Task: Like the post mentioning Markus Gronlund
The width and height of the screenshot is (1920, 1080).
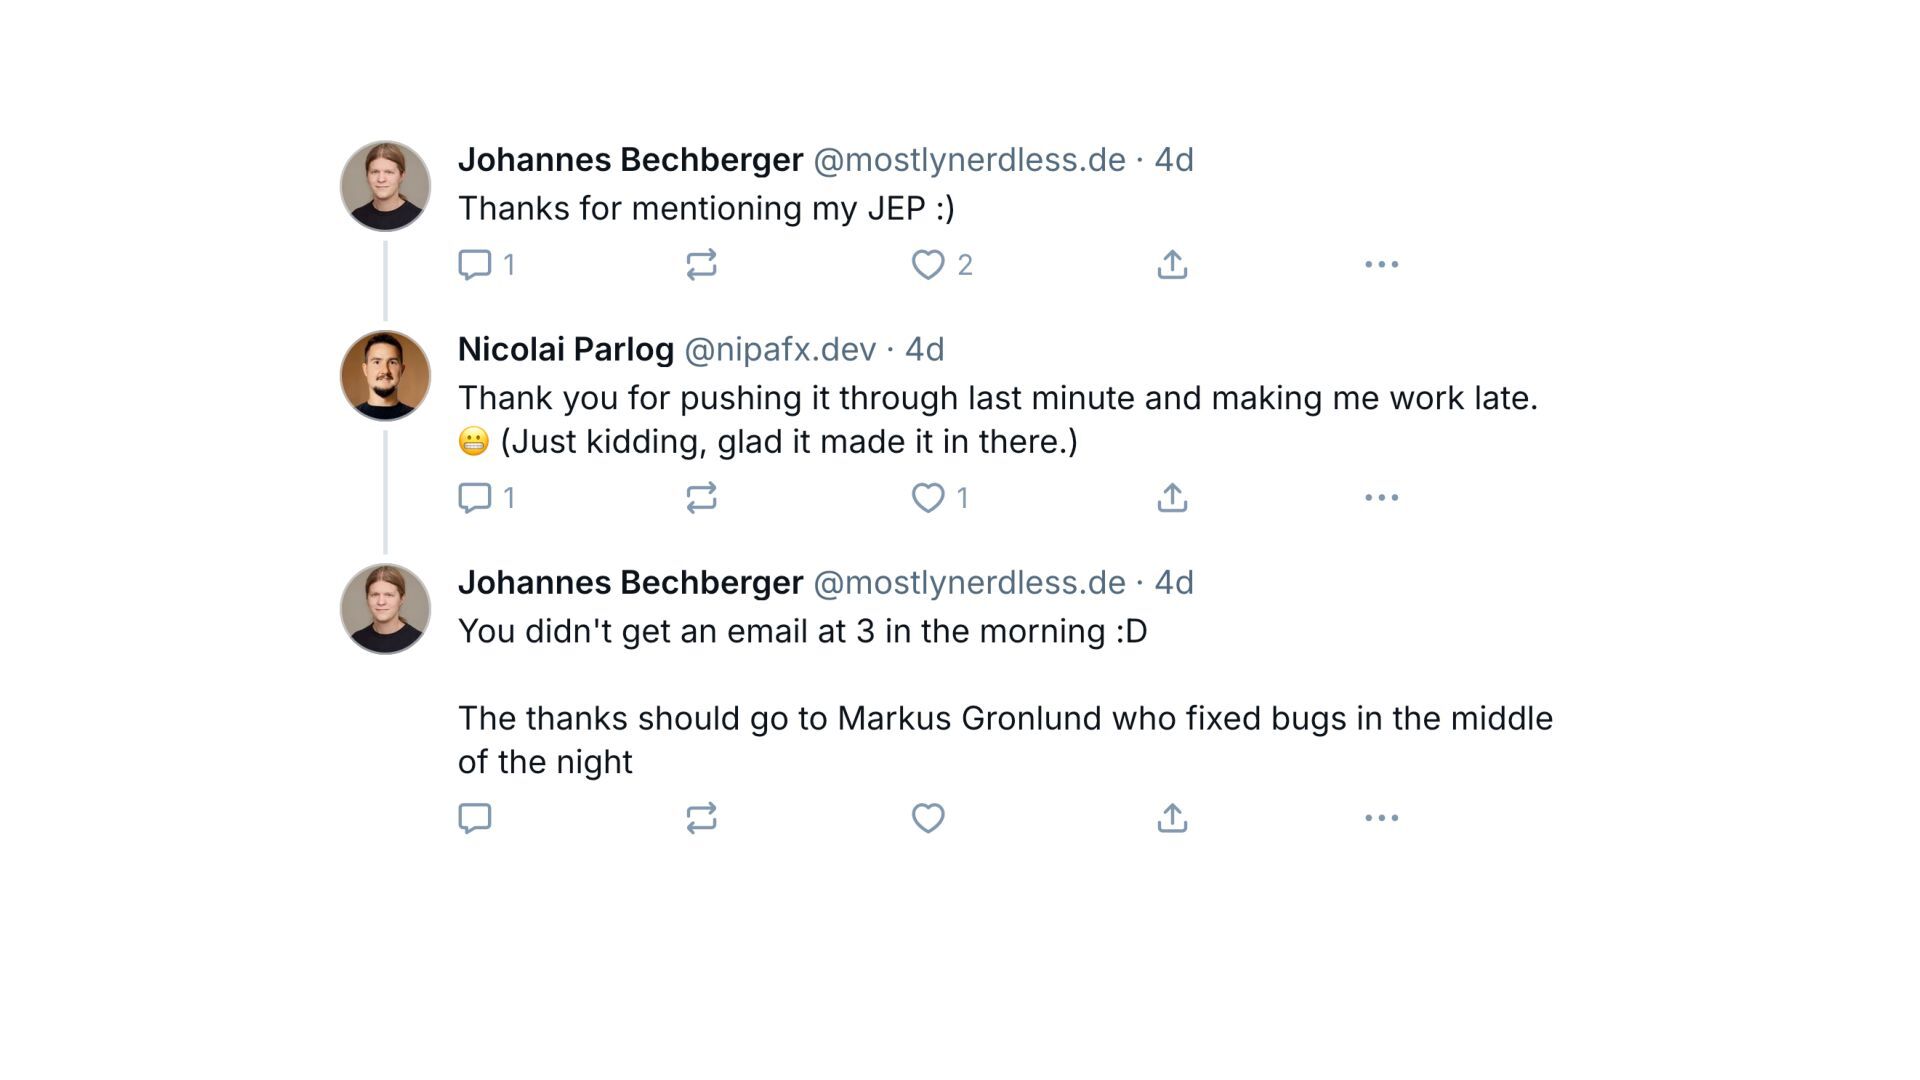Action: (x=928, y=818)
